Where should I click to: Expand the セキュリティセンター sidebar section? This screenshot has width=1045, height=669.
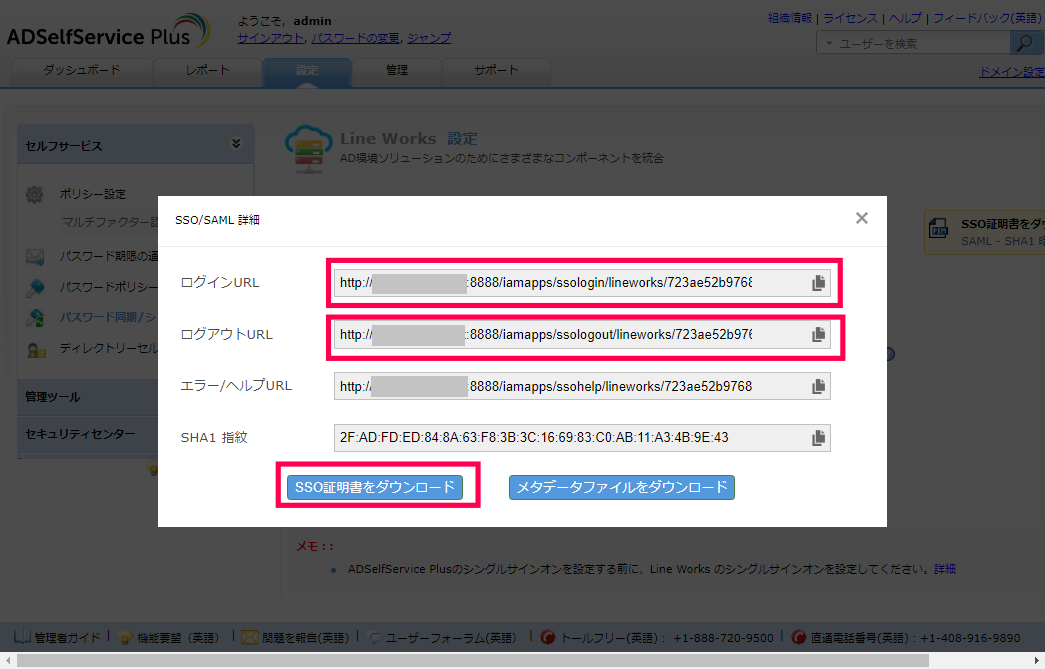point(88,434)
